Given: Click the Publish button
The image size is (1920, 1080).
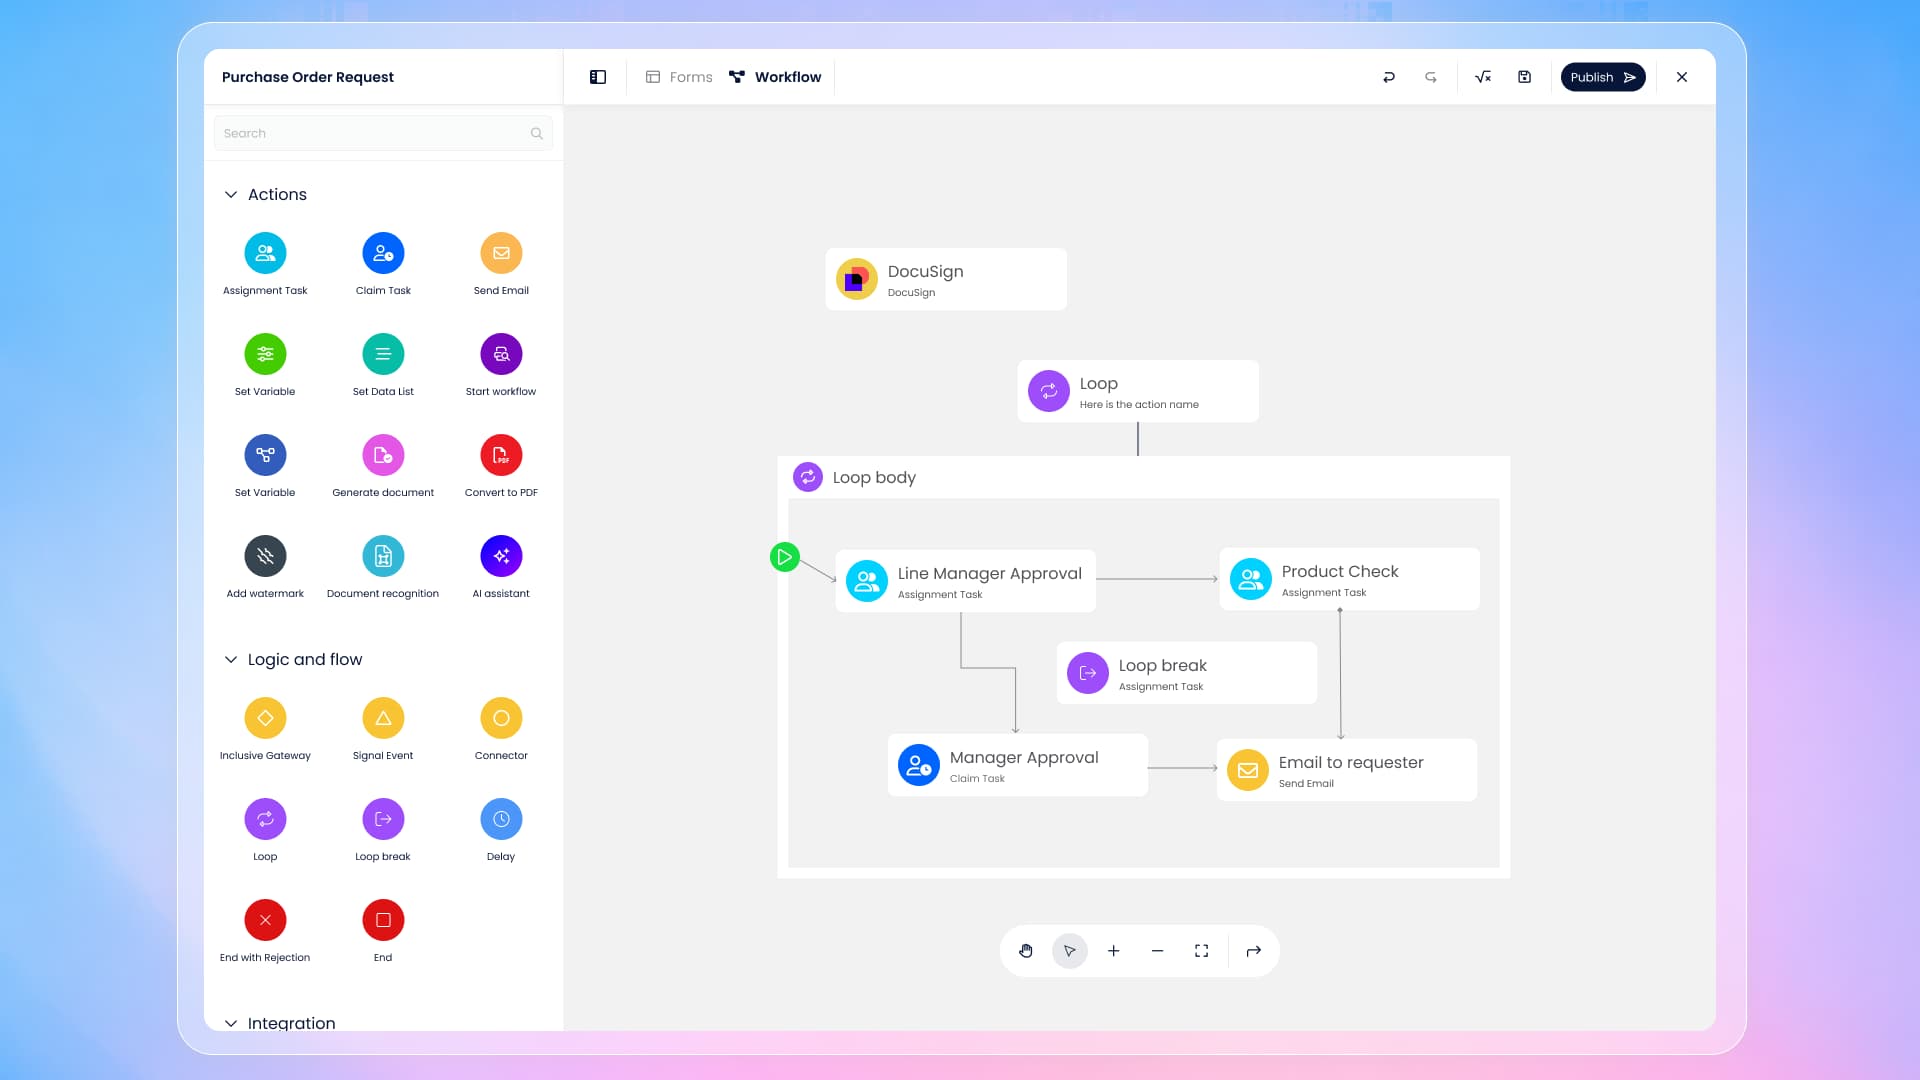Looking at the screenshot, I should pyautogui.click(x=1602, y=77).
